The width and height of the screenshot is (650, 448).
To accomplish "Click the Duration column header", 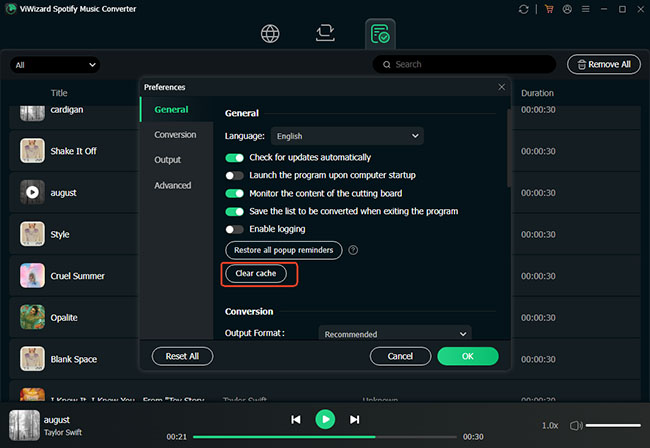I will coord(537,93).
